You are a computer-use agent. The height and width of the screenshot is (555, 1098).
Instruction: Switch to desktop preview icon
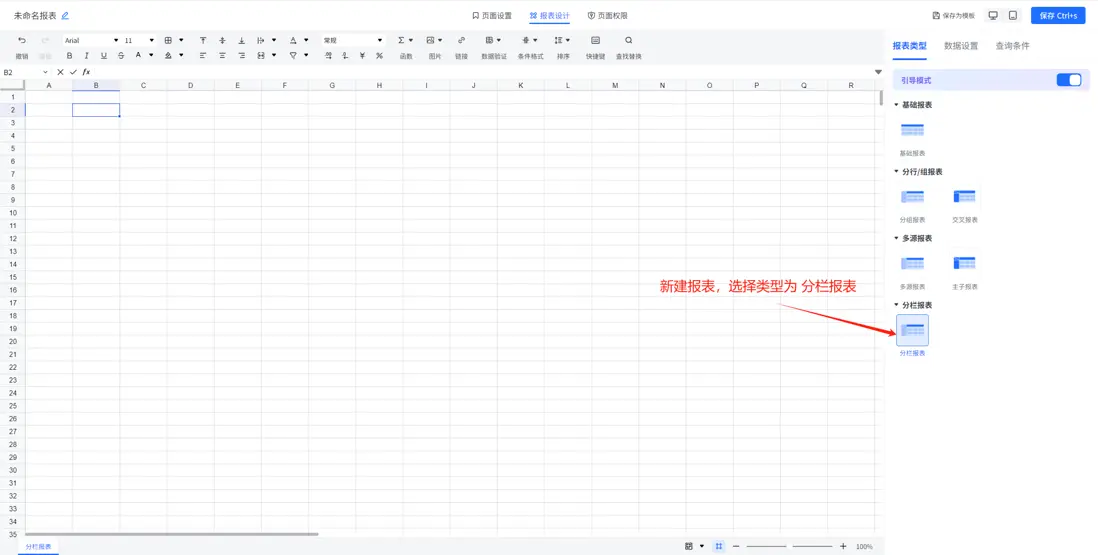(993, 15)
